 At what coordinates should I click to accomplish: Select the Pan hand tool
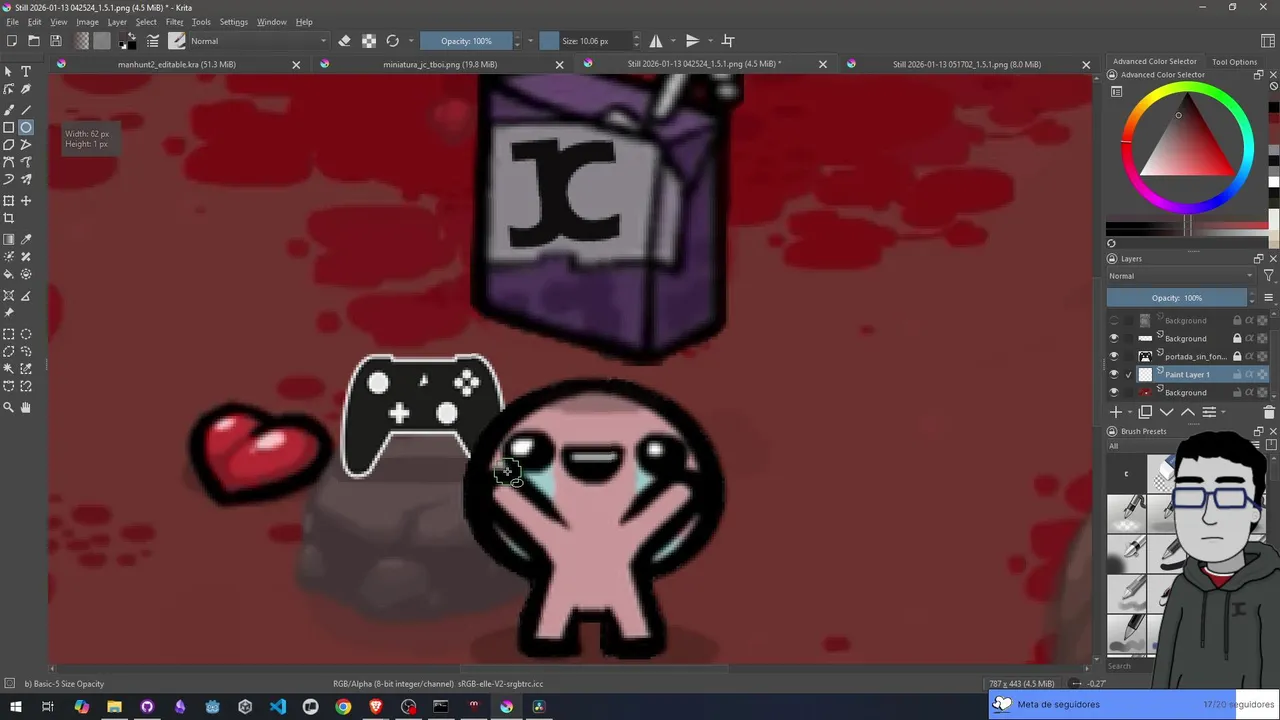click(x=26, y=408)
